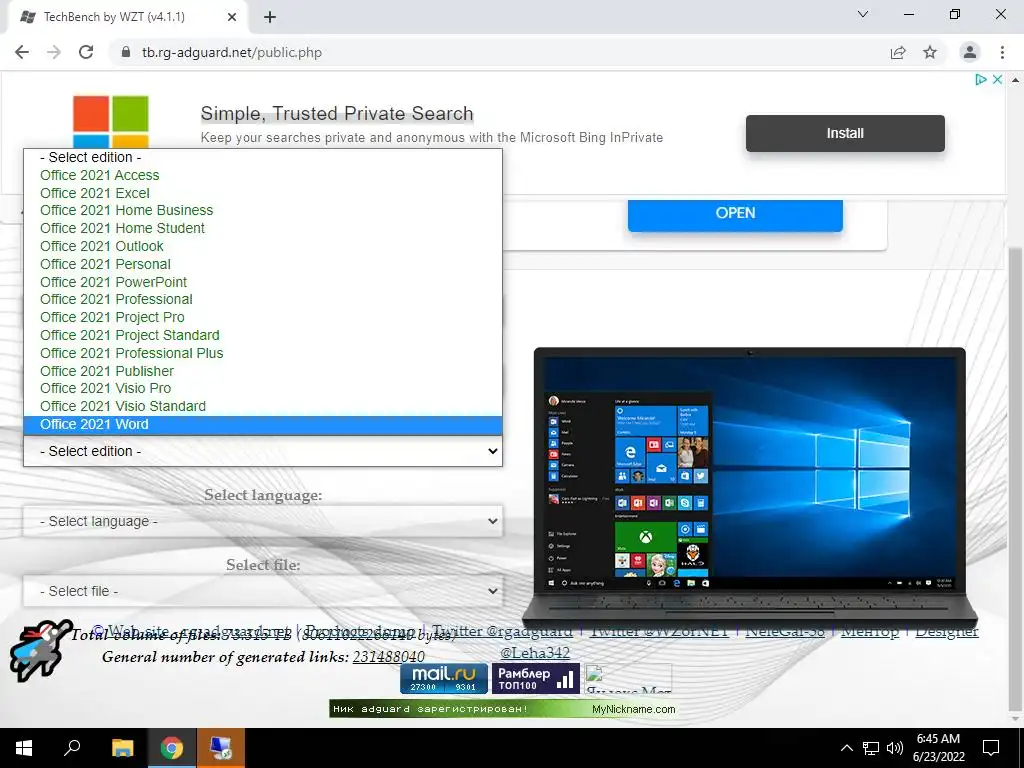Image resolution: width=1024 pixels, height=768 pixels.
Task: Show hidden system tray icons
Action: coord(846,748)
